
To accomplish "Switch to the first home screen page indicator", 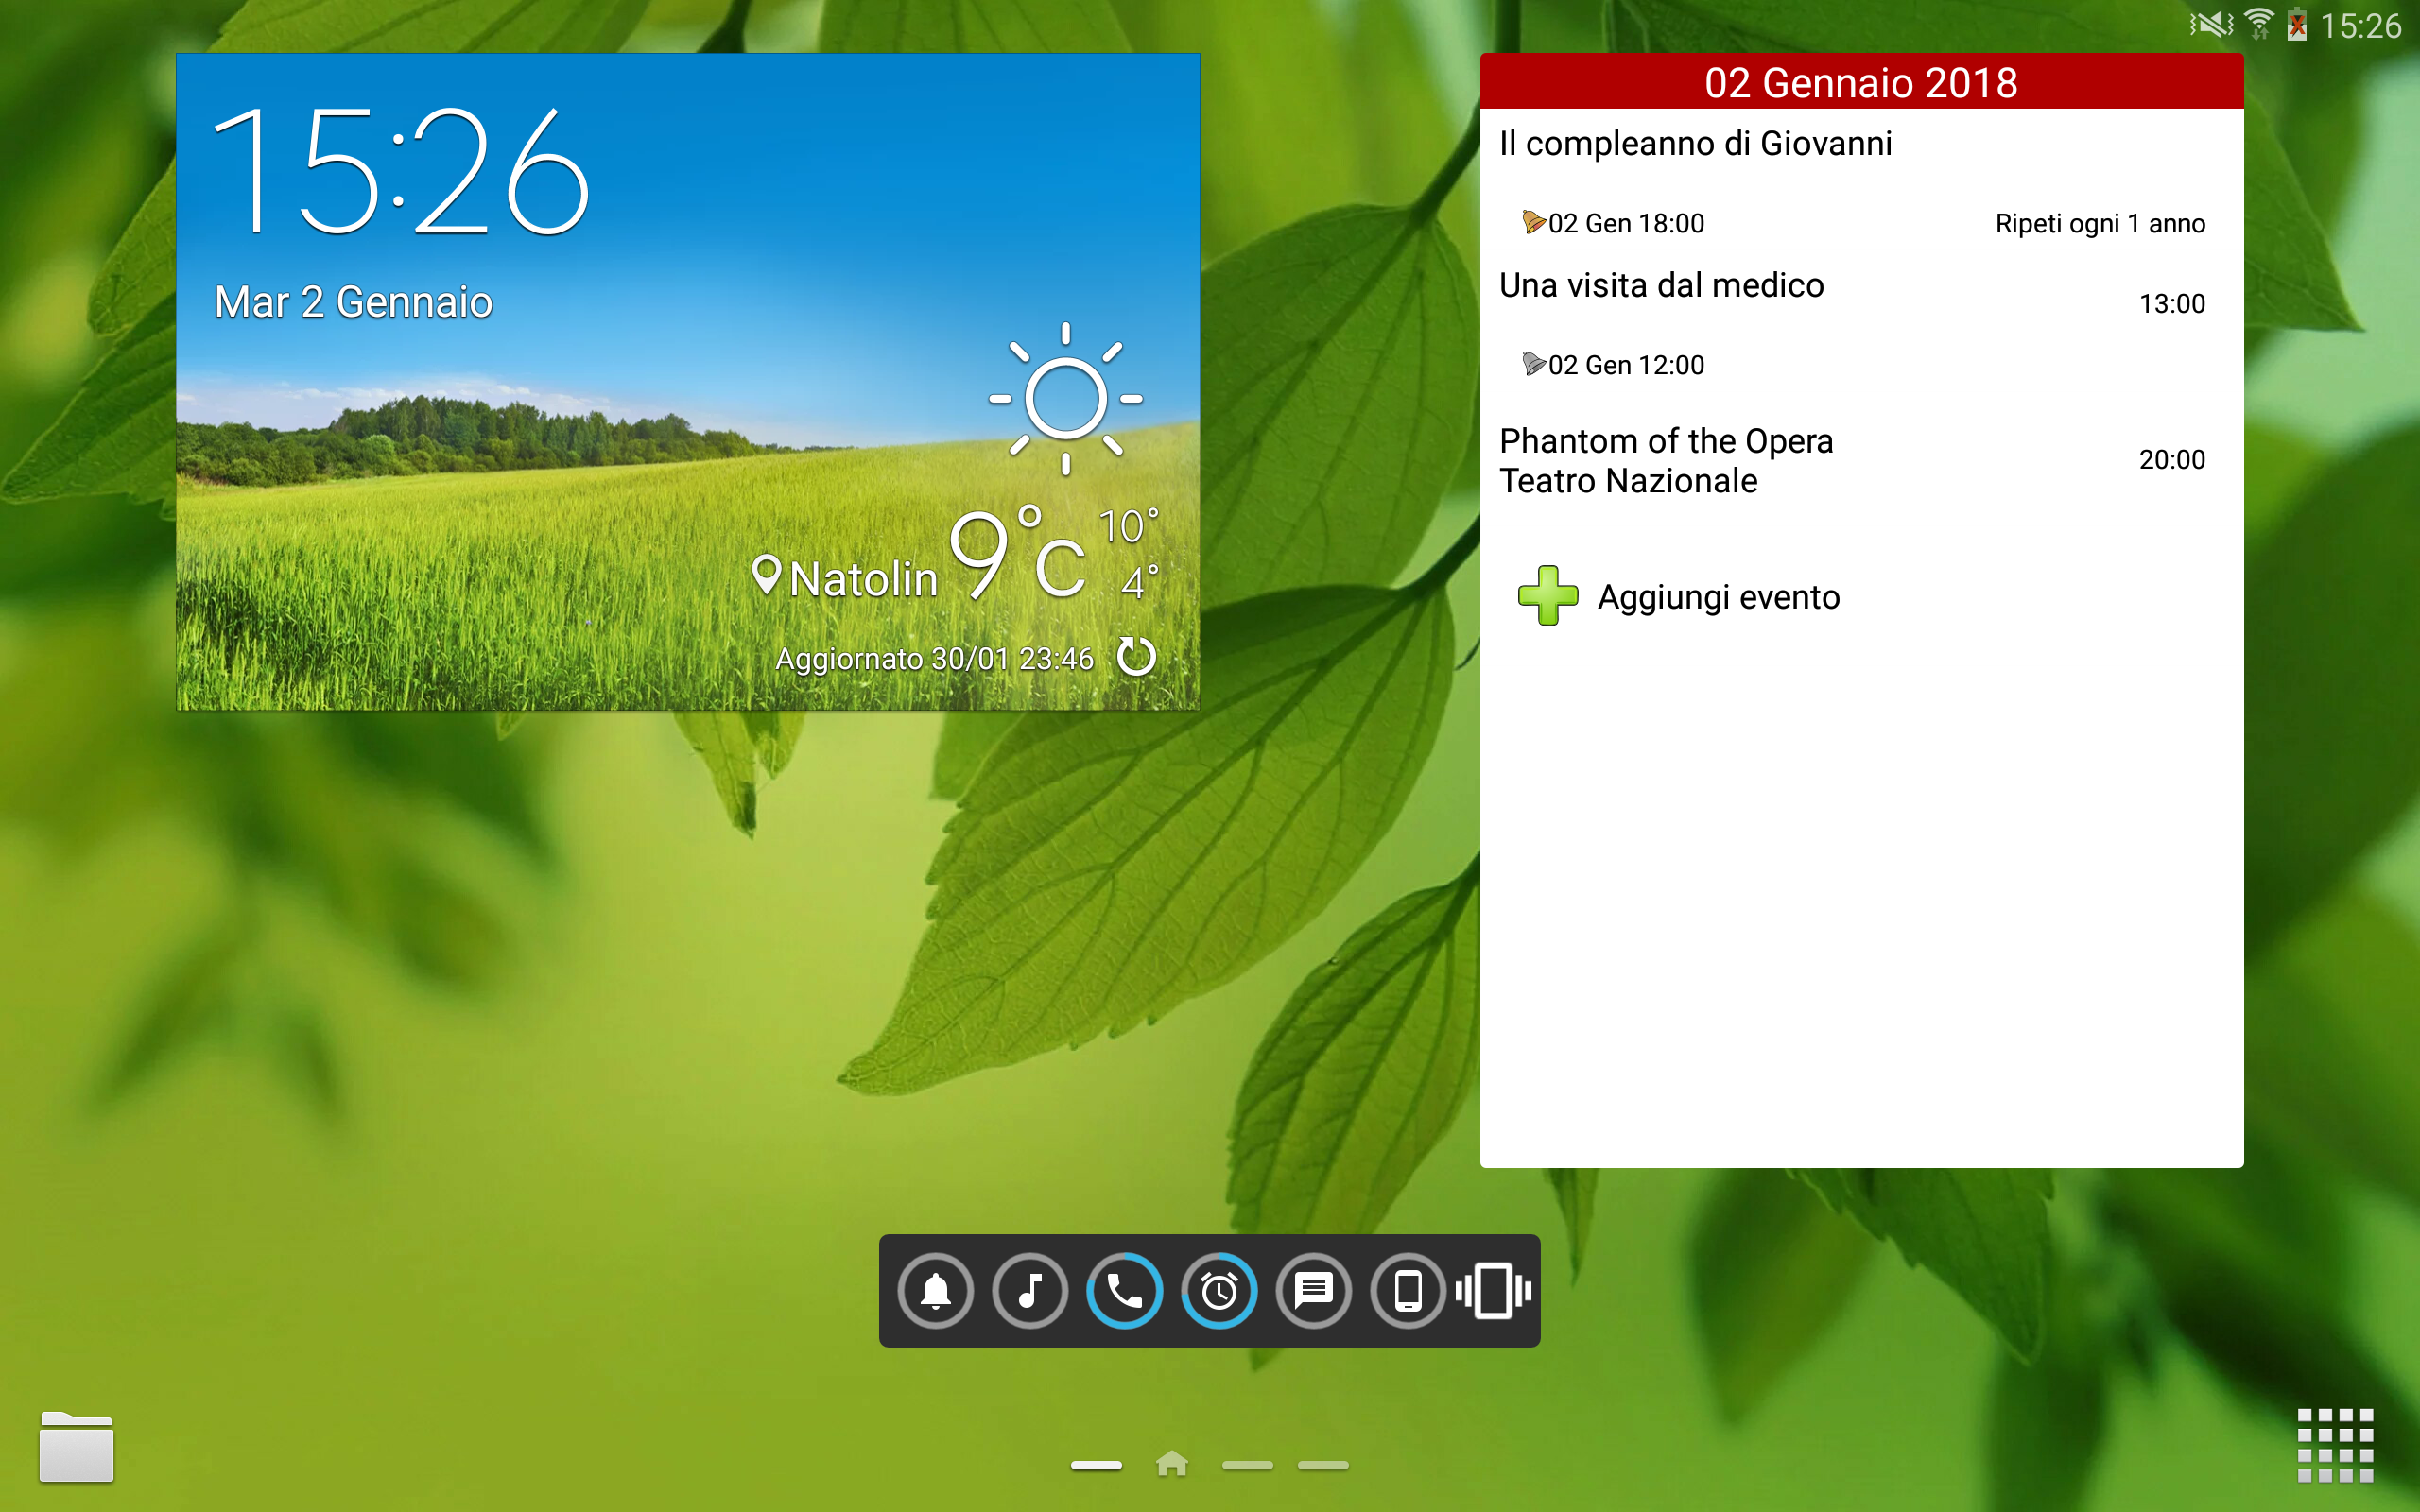I will (1096, 1465).
